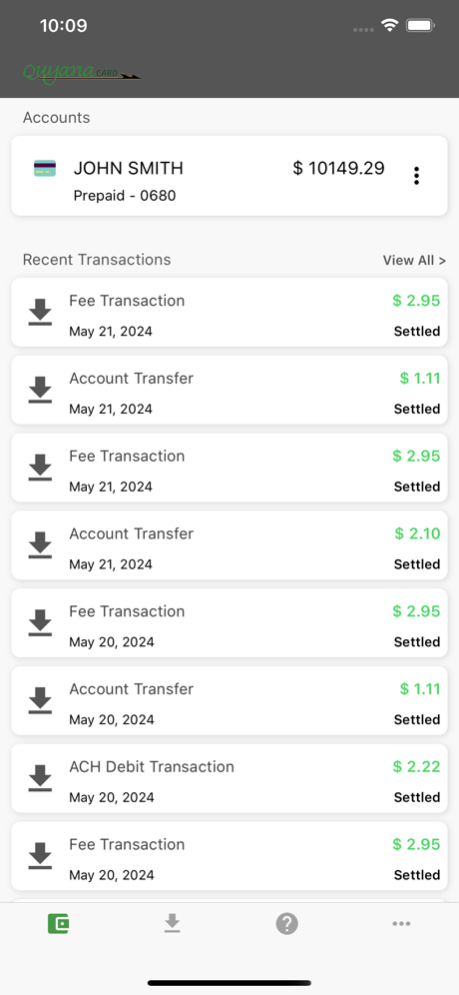
Task: Open the three-dot menu for John Smith account
Action: point(416,176)
